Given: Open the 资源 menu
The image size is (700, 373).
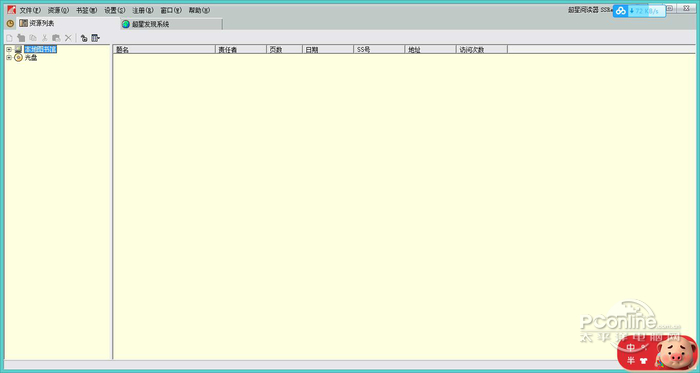Looking at the screenshot, I should coord(58,10).
